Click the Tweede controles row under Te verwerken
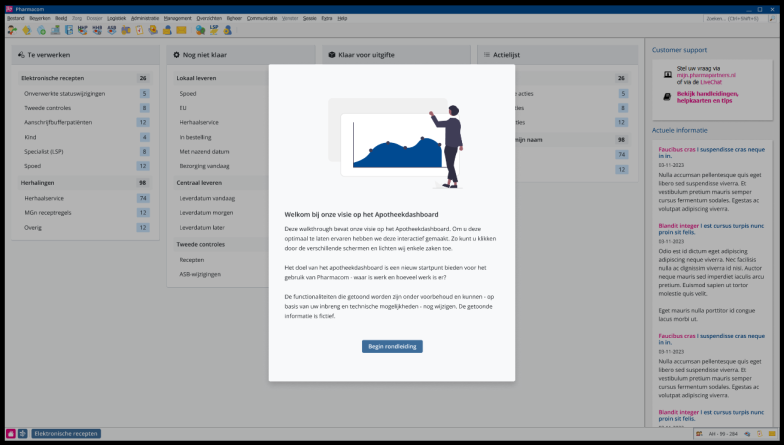The width and height of the screenshot is (784, 445). 85,108
